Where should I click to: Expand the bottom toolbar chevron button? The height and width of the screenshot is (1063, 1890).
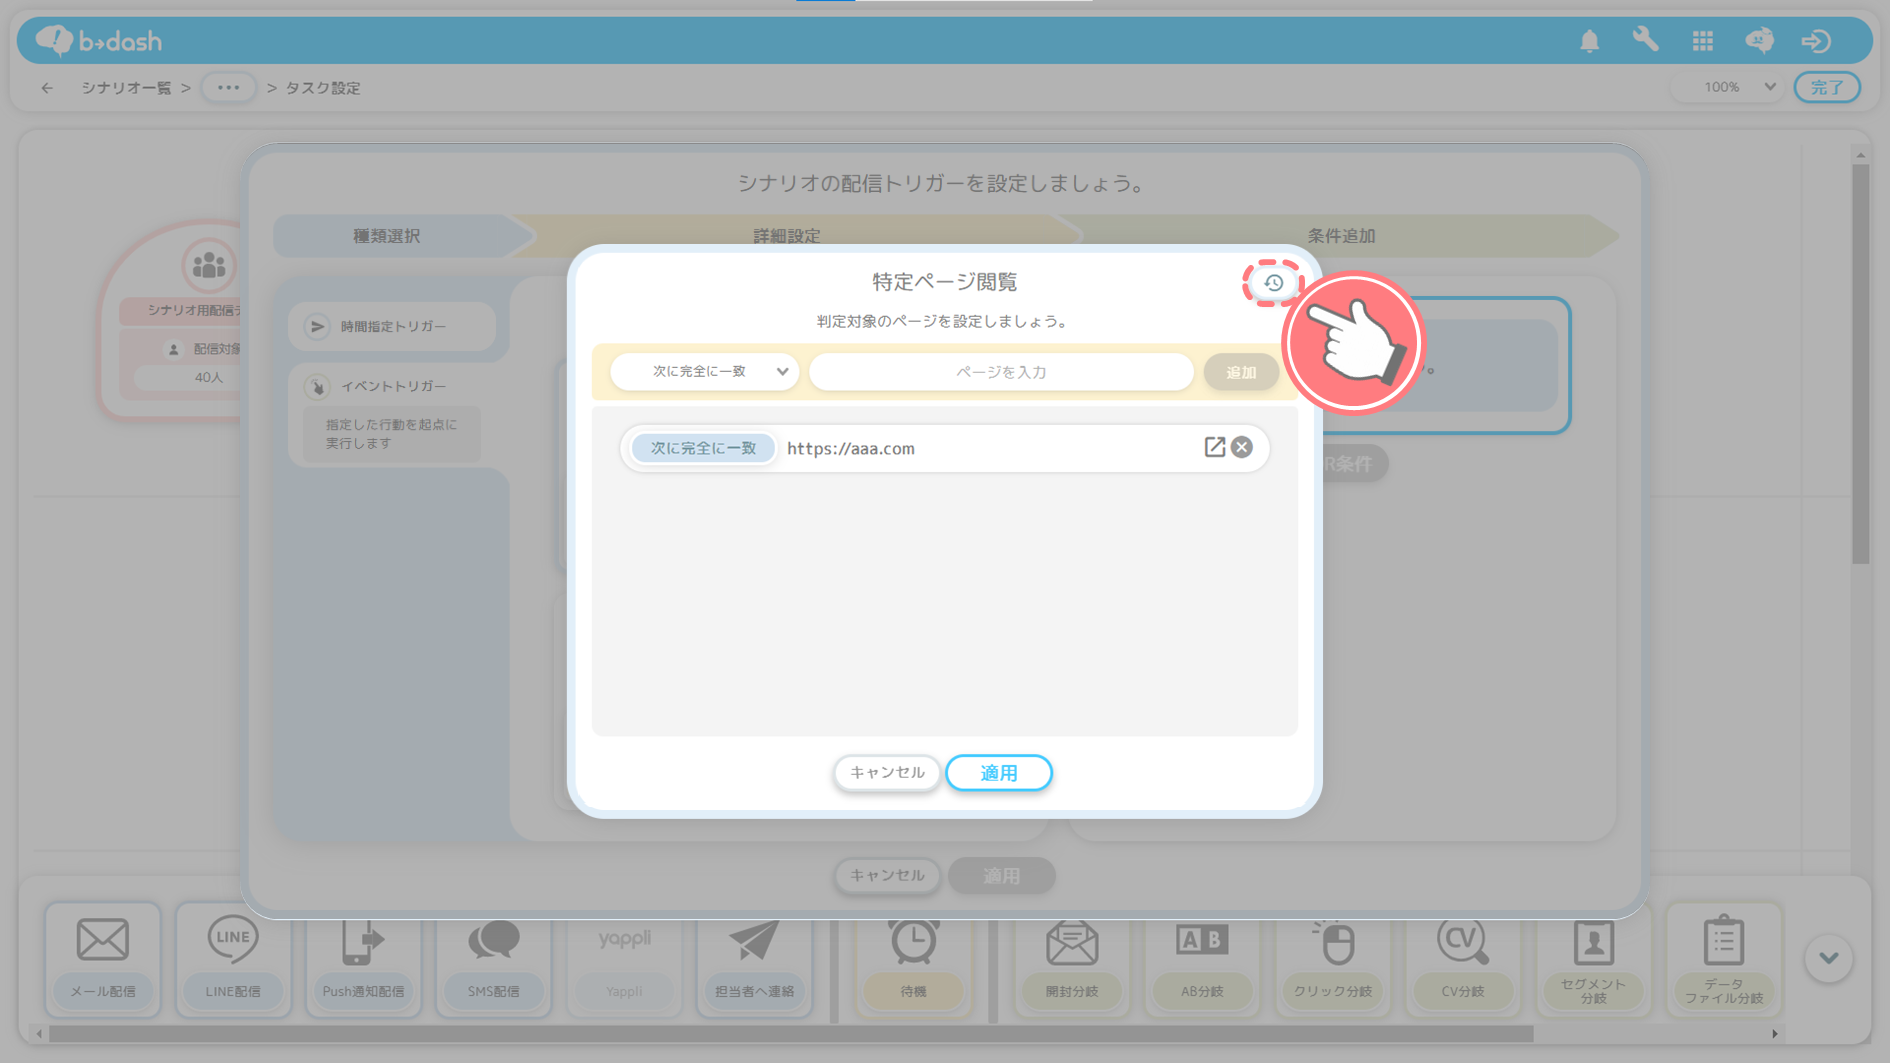pos(1828,958)
